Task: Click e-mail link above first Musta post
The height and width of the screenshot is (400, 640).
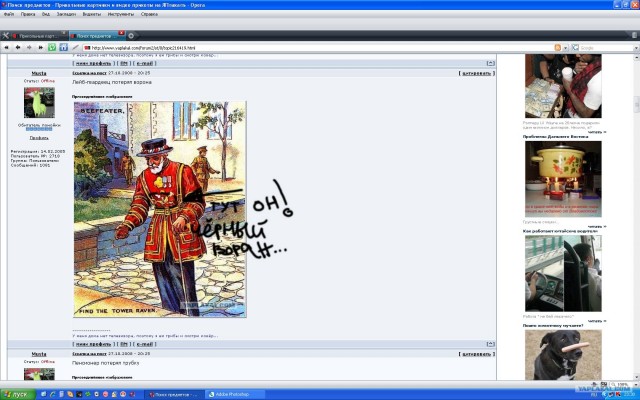Action: coord(144,63)
